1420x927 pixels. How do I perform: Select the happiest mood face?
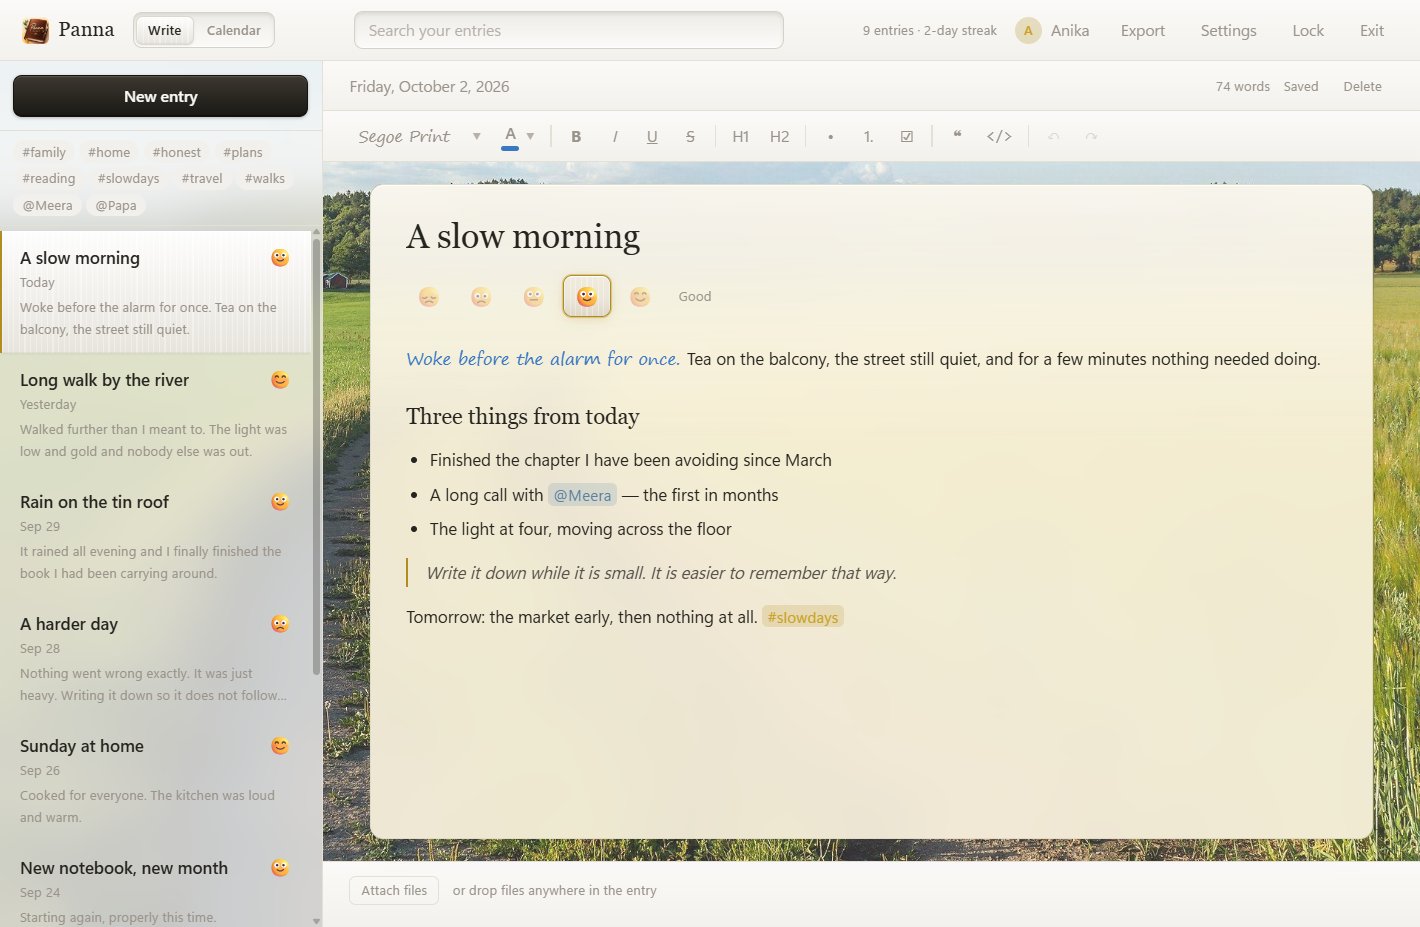pyautogui.click(x=640, y=296)
